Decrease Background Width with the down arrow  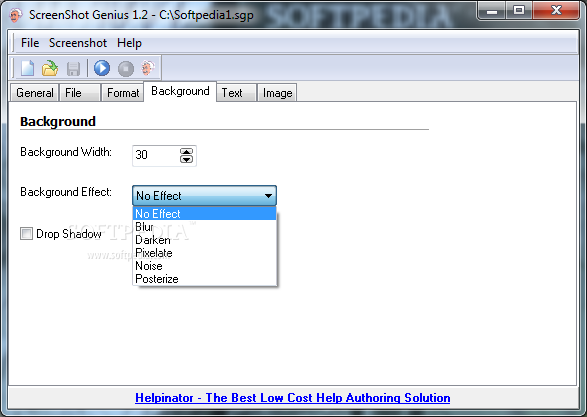186,159
